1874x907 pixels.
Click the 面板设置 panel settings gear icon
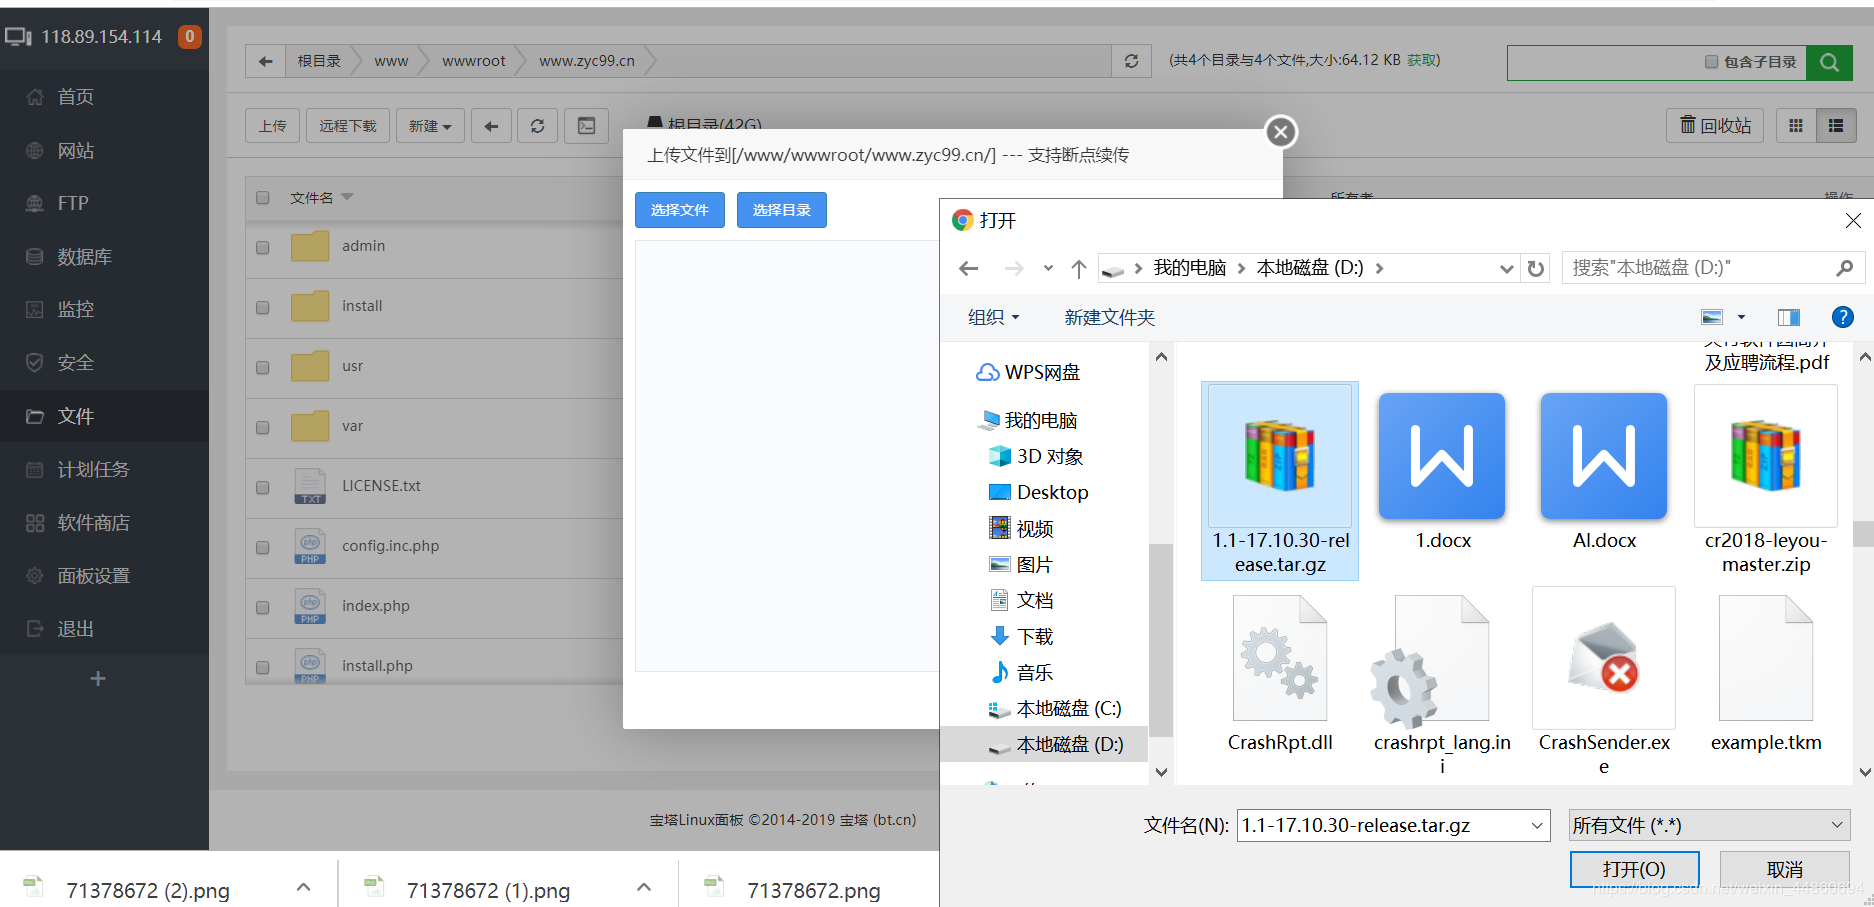(x=35, y=575)
